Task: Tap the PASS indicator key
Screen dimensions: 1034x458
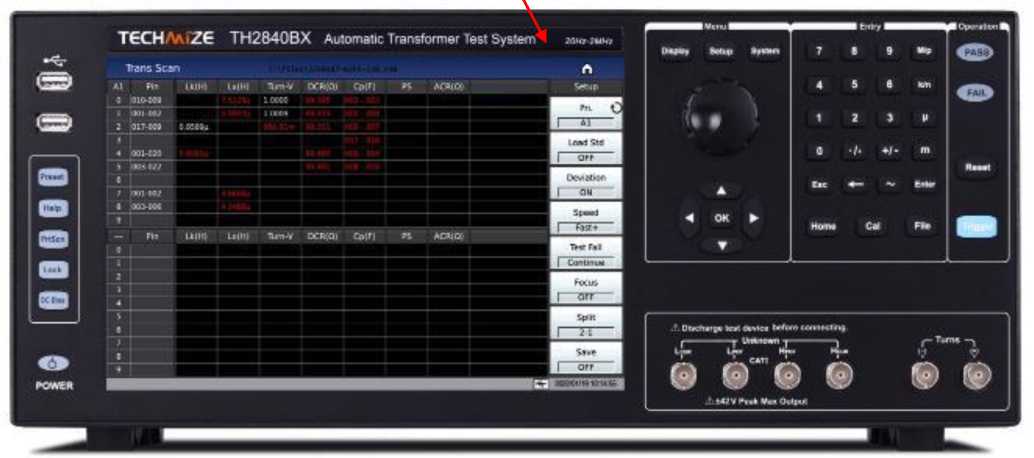Action: coord(977,53)
